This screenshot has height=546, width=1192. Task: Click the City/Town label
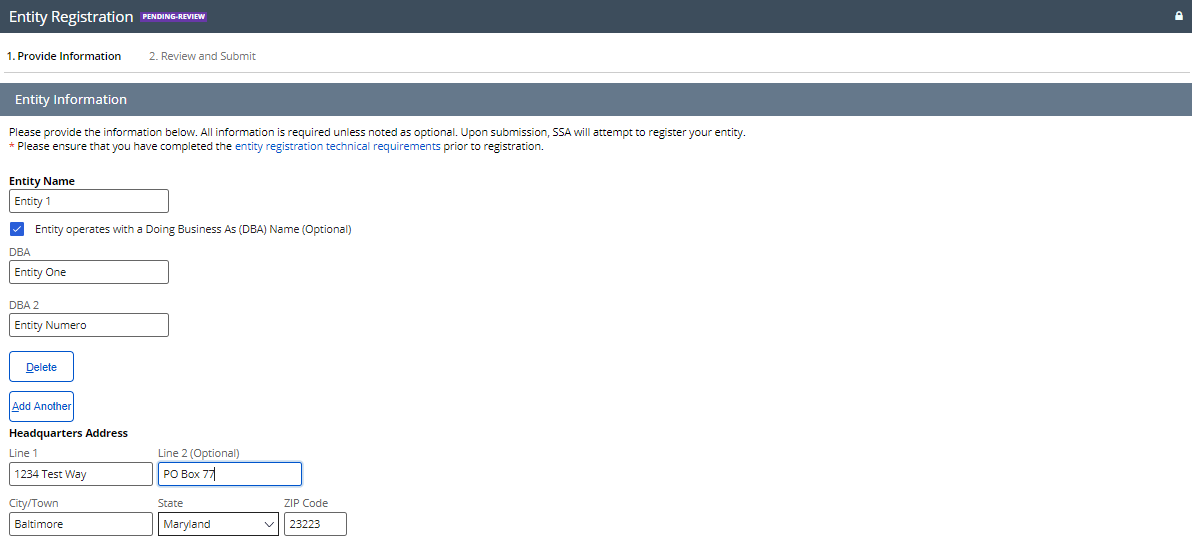click(34, 503)
